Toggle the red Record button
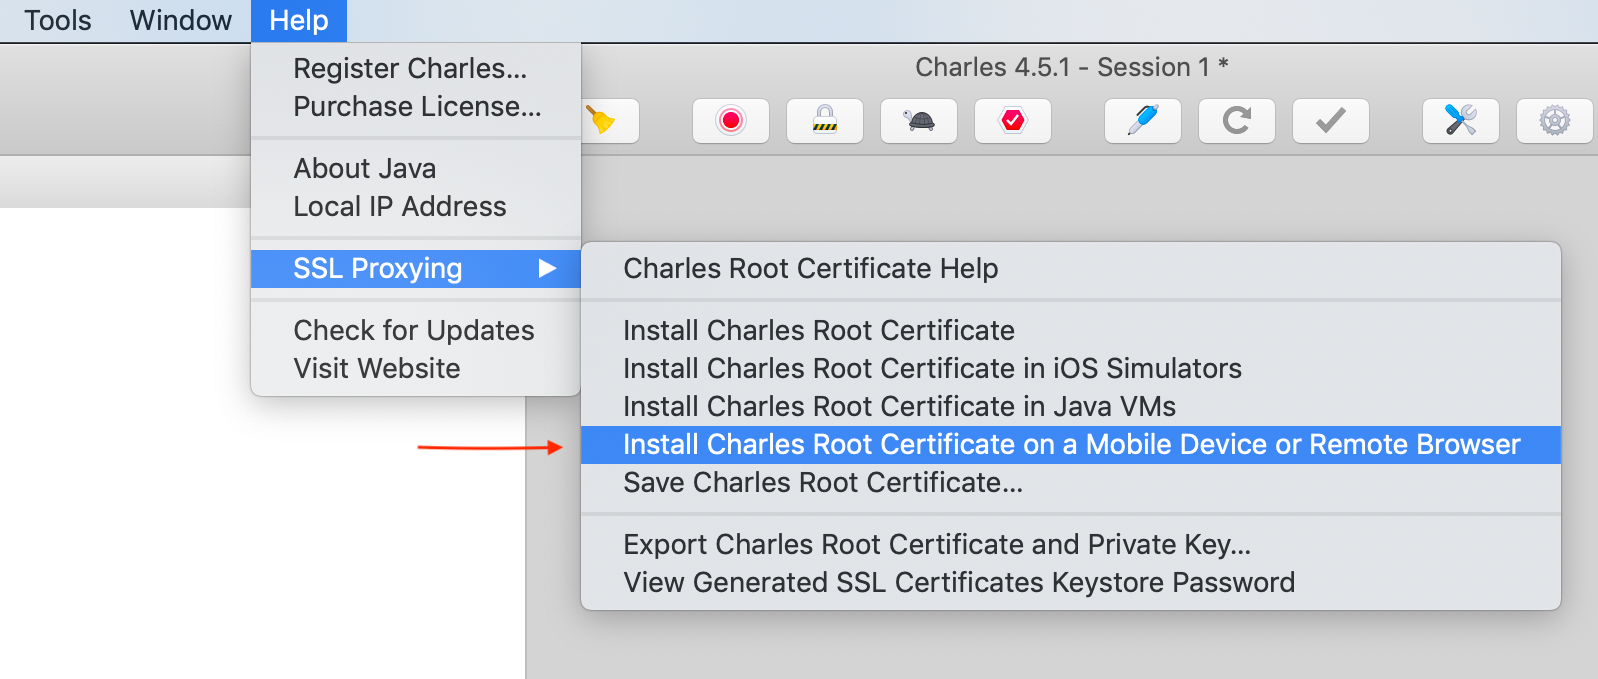 point(731,121)
